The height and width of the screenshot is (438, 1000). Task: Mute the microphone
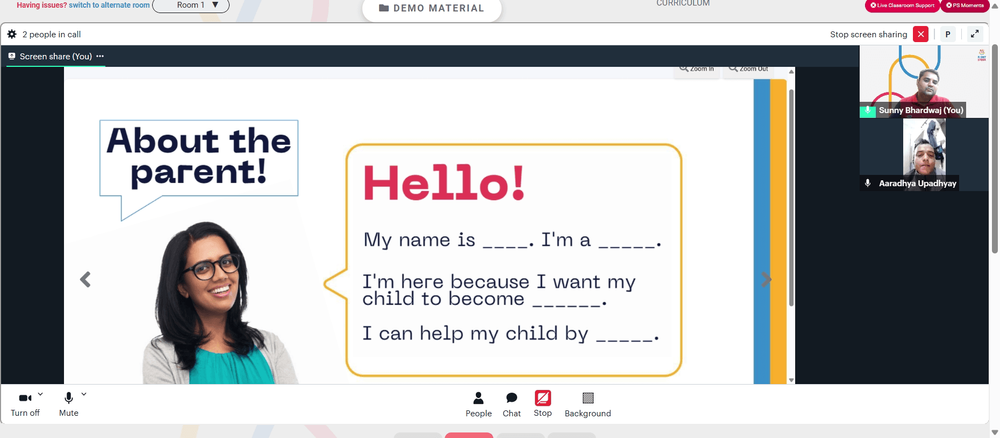click(x=68, y=404)
